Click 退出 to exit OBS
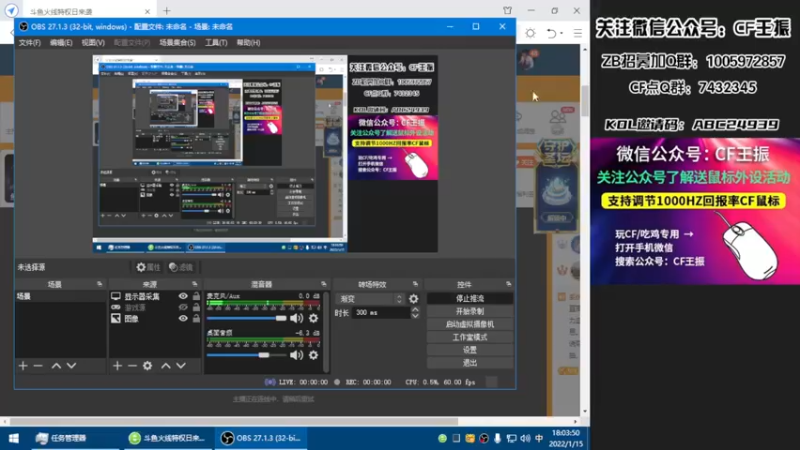 470,363
